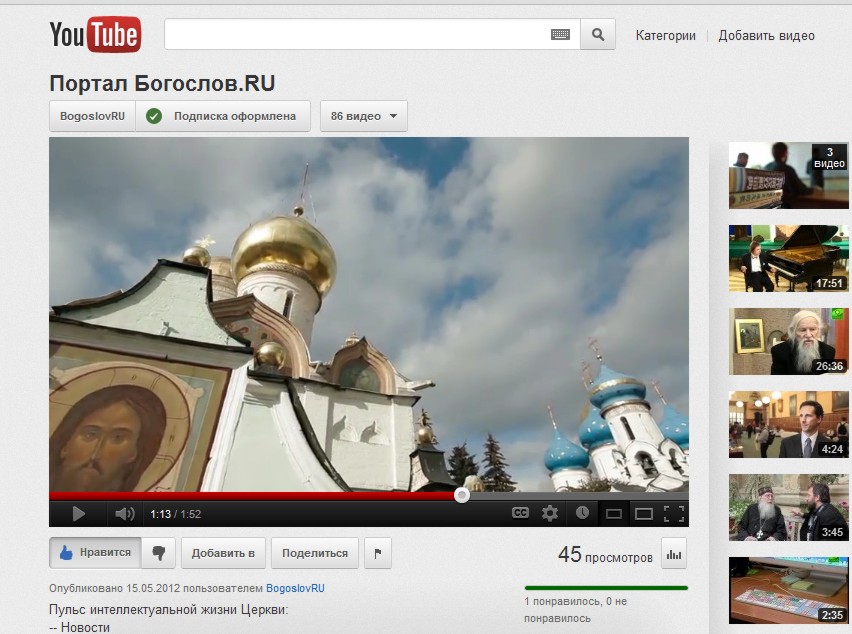Open the Поделиться share panel
This screenshot has height=634, width=852.
tap(315, 553)
